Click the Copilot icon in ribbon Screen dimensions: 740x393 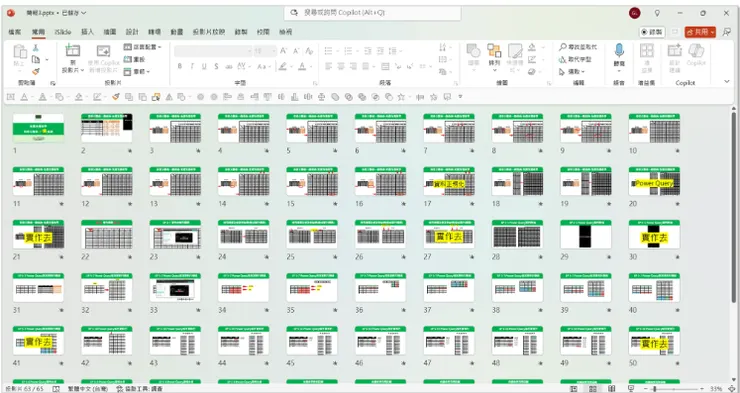point(696,51)
